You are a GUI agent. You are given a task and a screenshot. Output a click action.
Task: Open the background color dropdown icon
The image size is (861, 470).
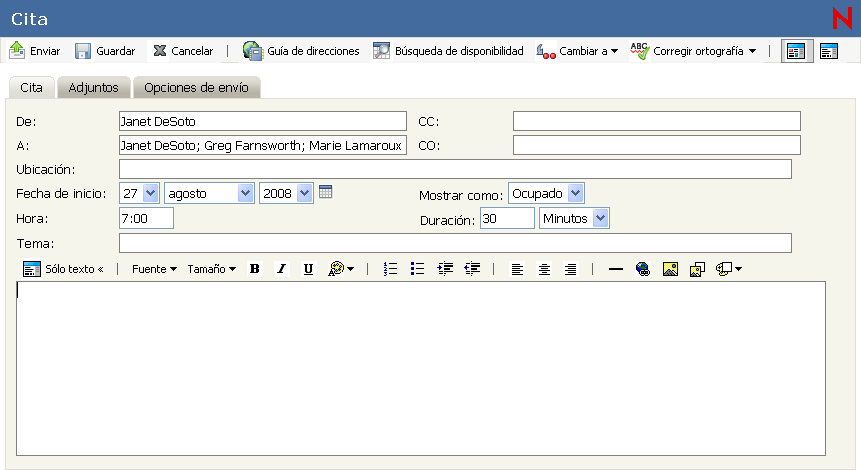click(x=729, y=269)
